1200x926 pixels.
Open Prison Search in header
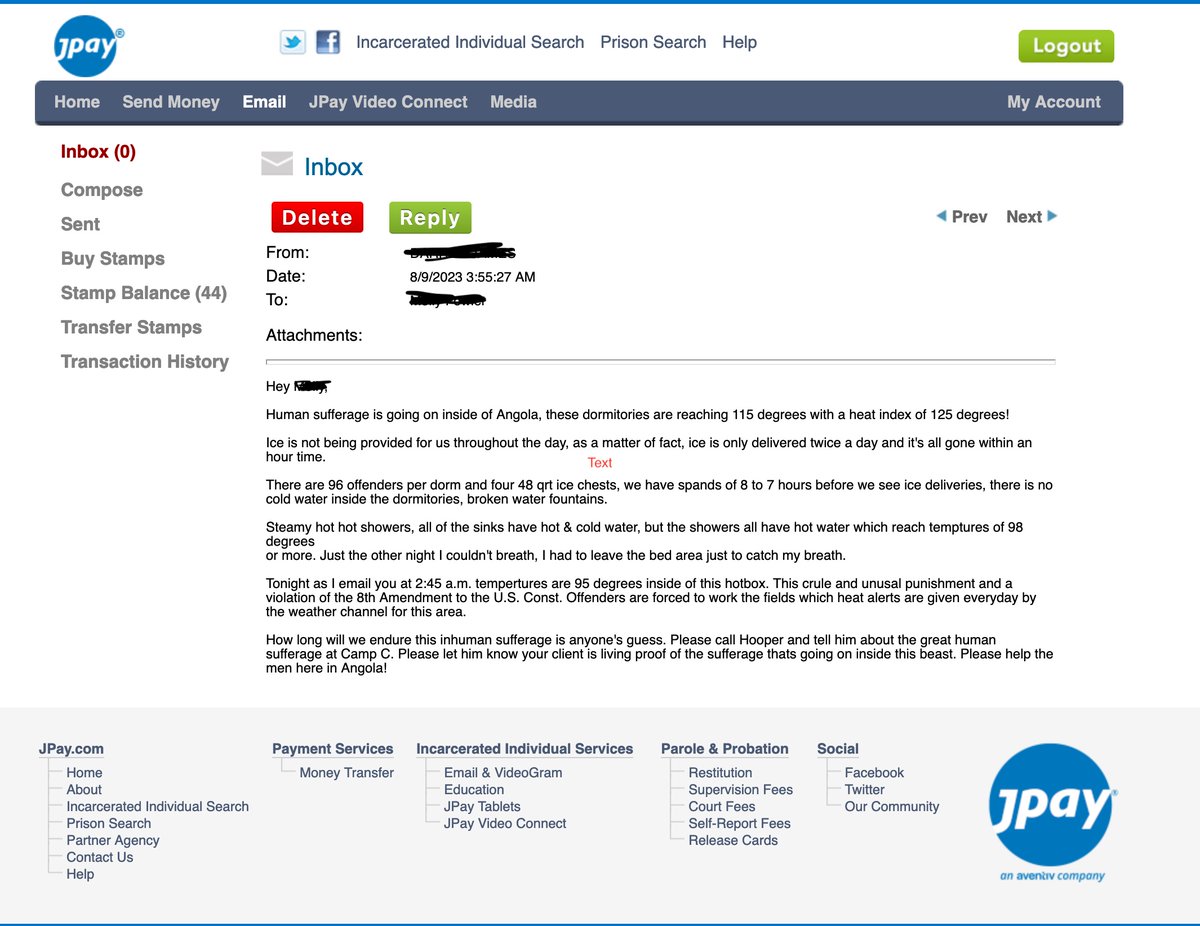653,42
